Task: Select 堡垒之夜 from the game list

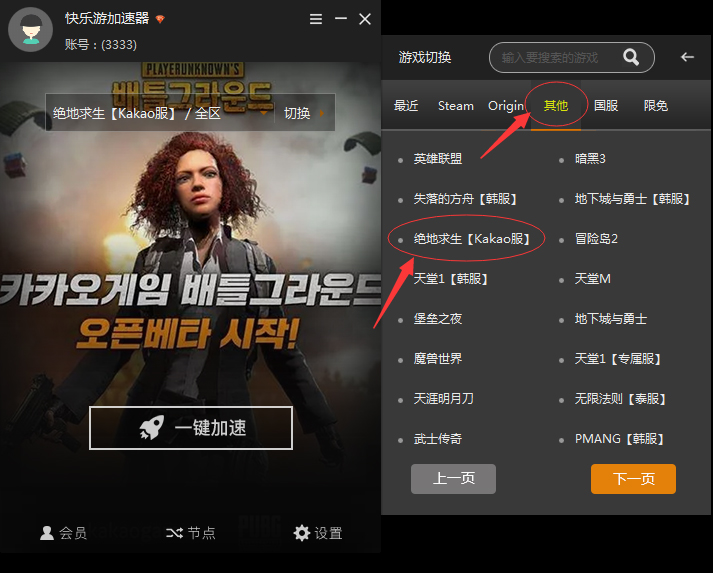Action: click(x=437, y=319)
